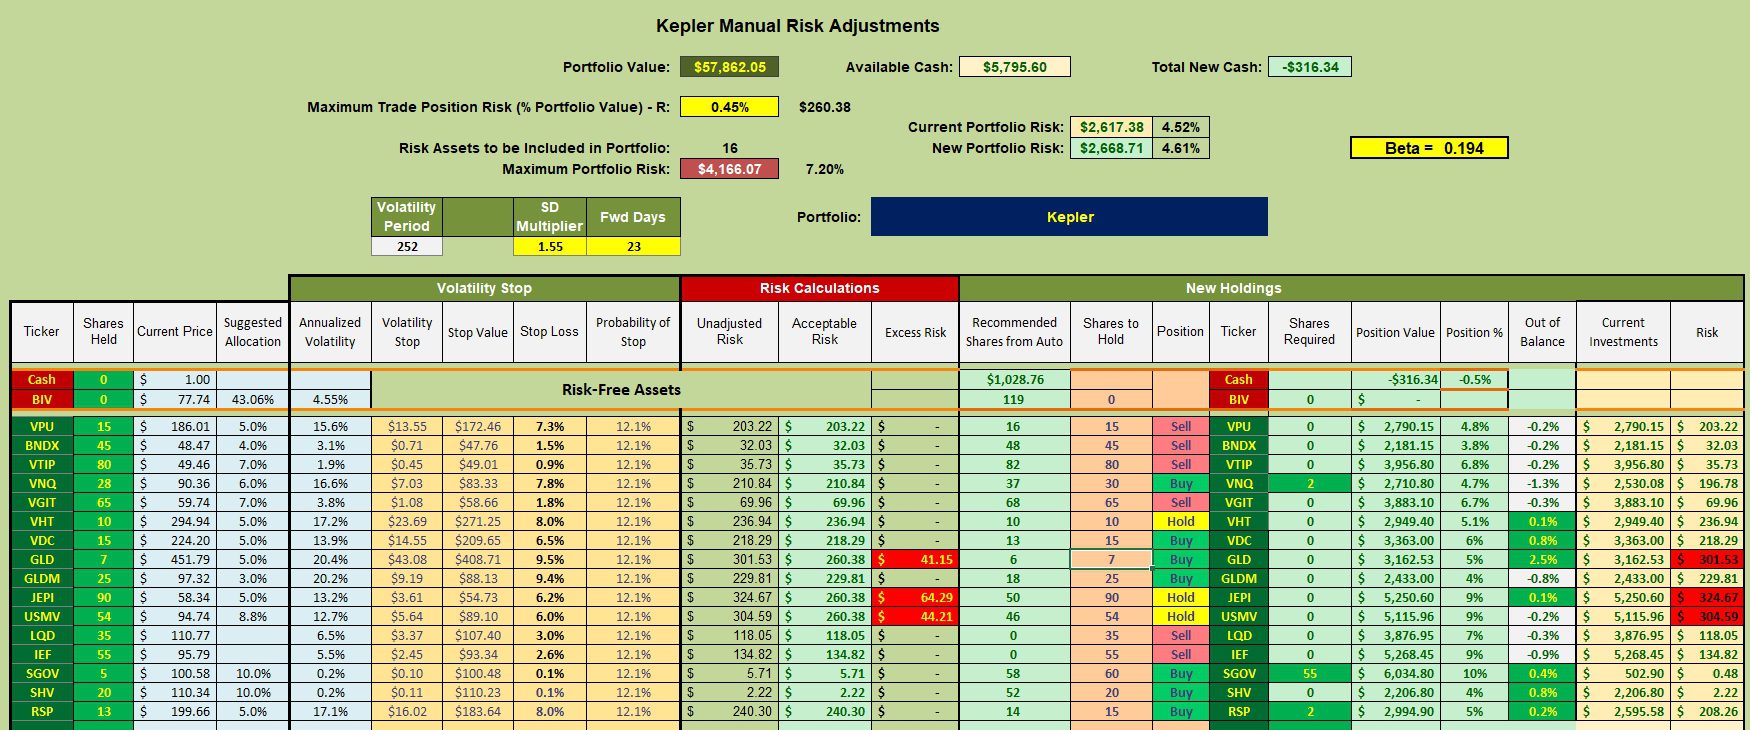This screenshot has width=1750, height=730.
Task: Select the Suggested Allocation column header
Action: [x=252, y=331]
